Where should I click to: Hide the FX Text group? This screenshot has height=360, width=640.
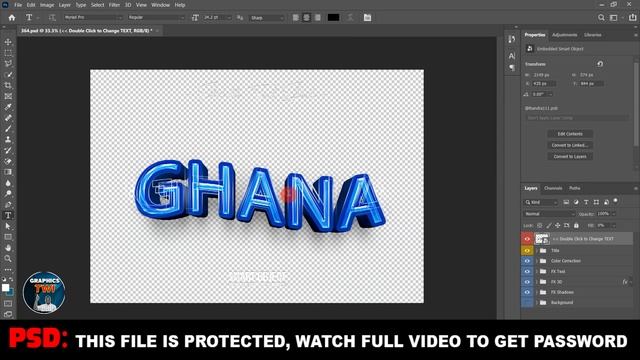[x=527, y=271]
